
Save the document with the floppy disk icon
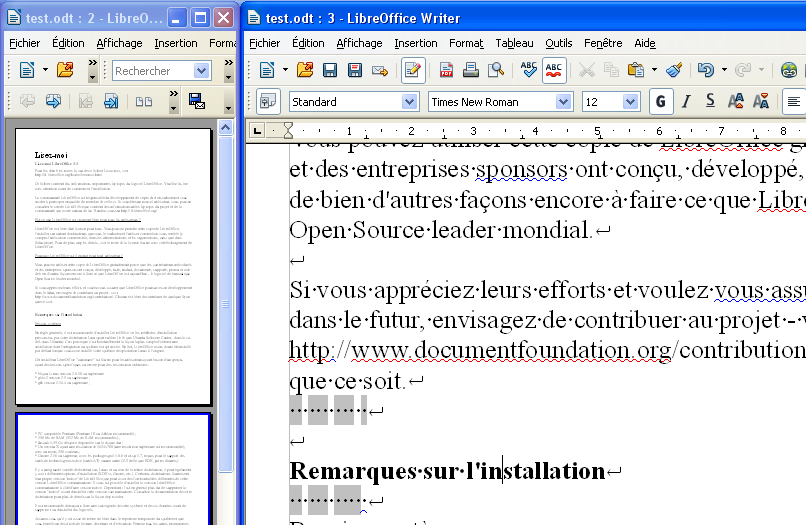[x=330, y=70]
